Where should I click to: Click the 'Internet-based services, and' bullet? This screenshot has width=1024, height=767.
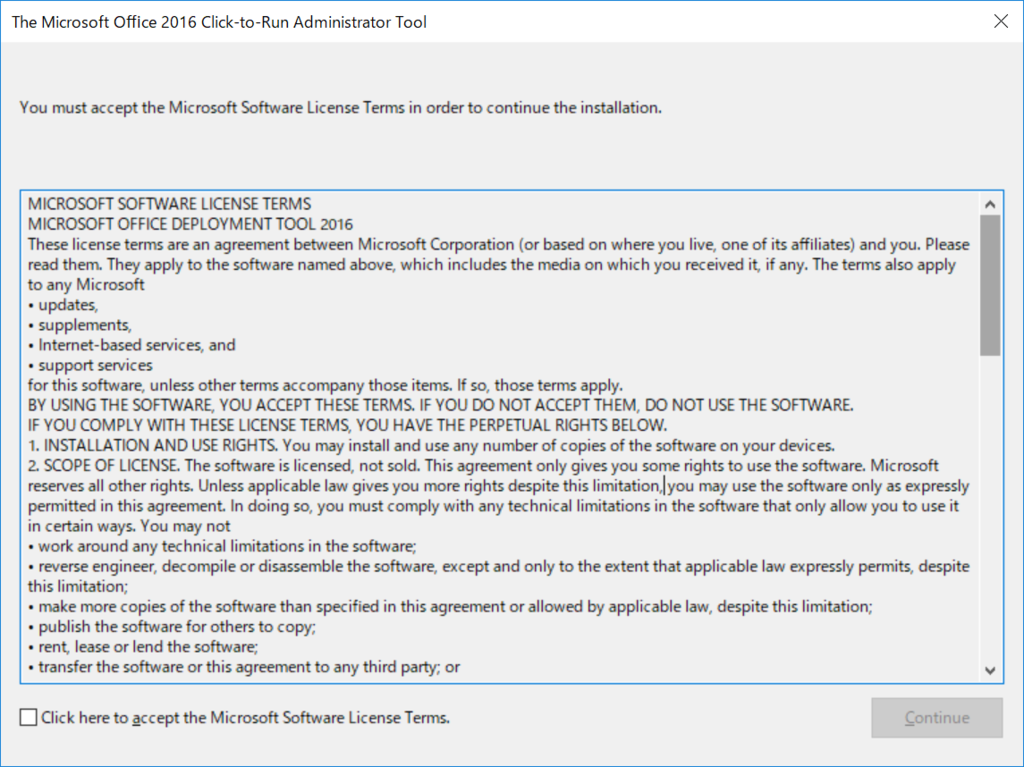[x=131, y=345]
